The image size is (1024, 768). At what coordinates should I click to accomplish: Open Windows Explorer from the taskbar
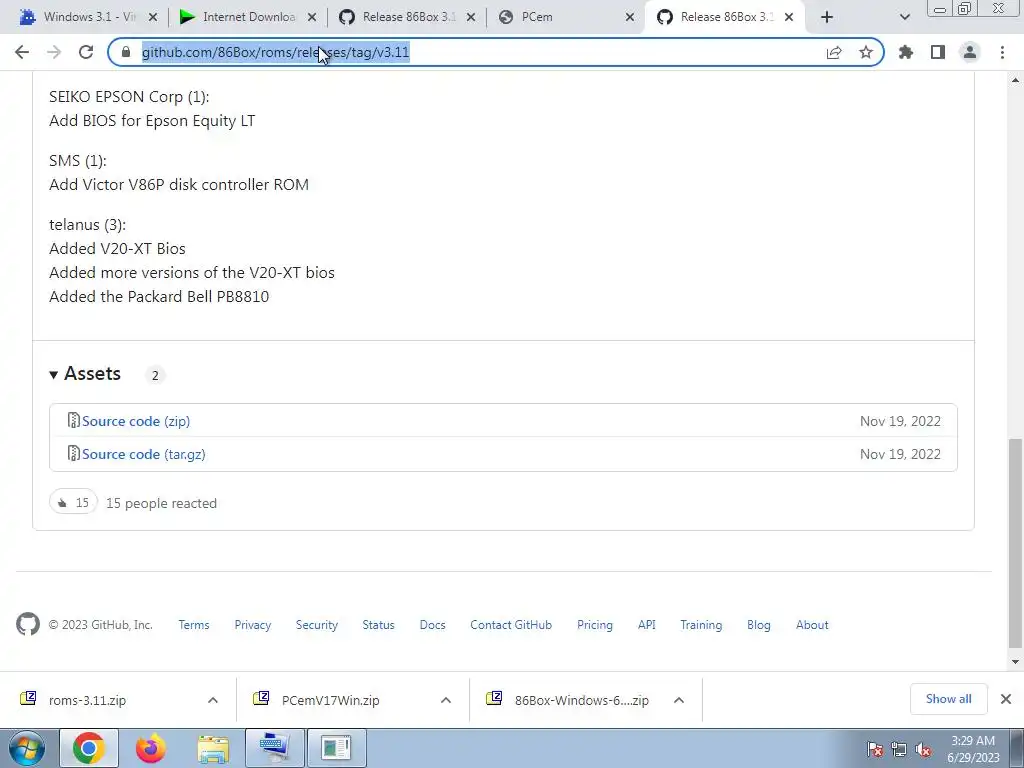(213, 748)
